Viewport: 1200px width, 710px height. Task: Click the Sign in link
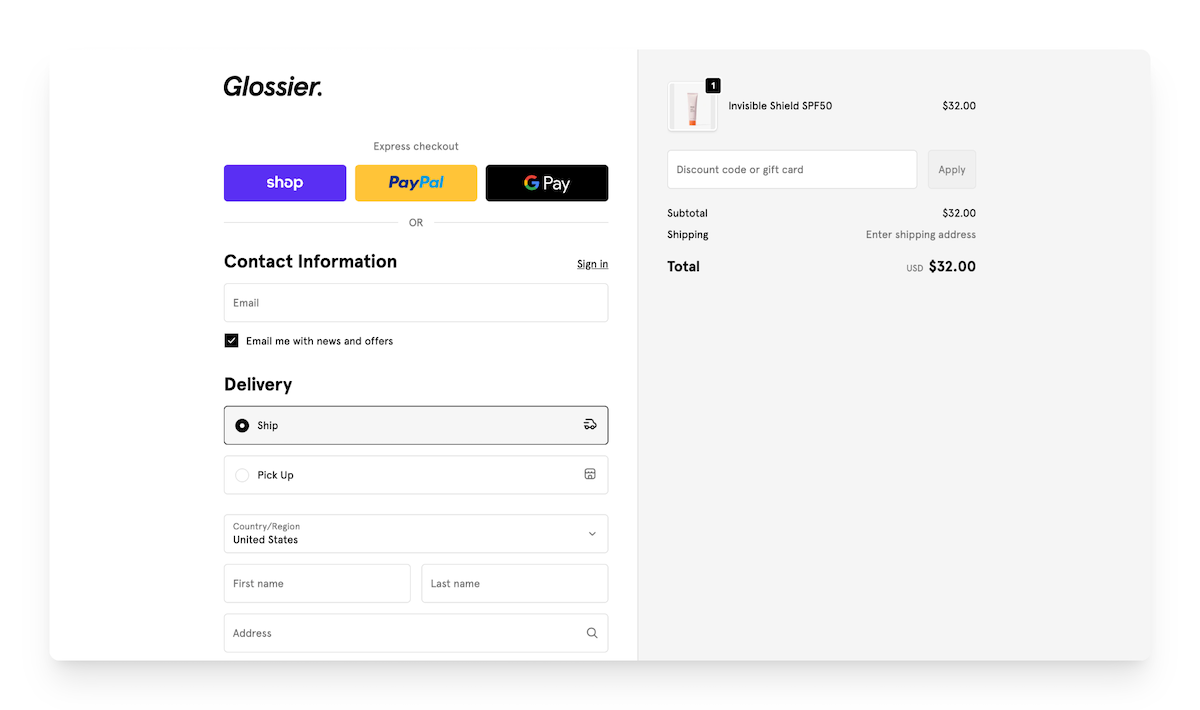592,263
